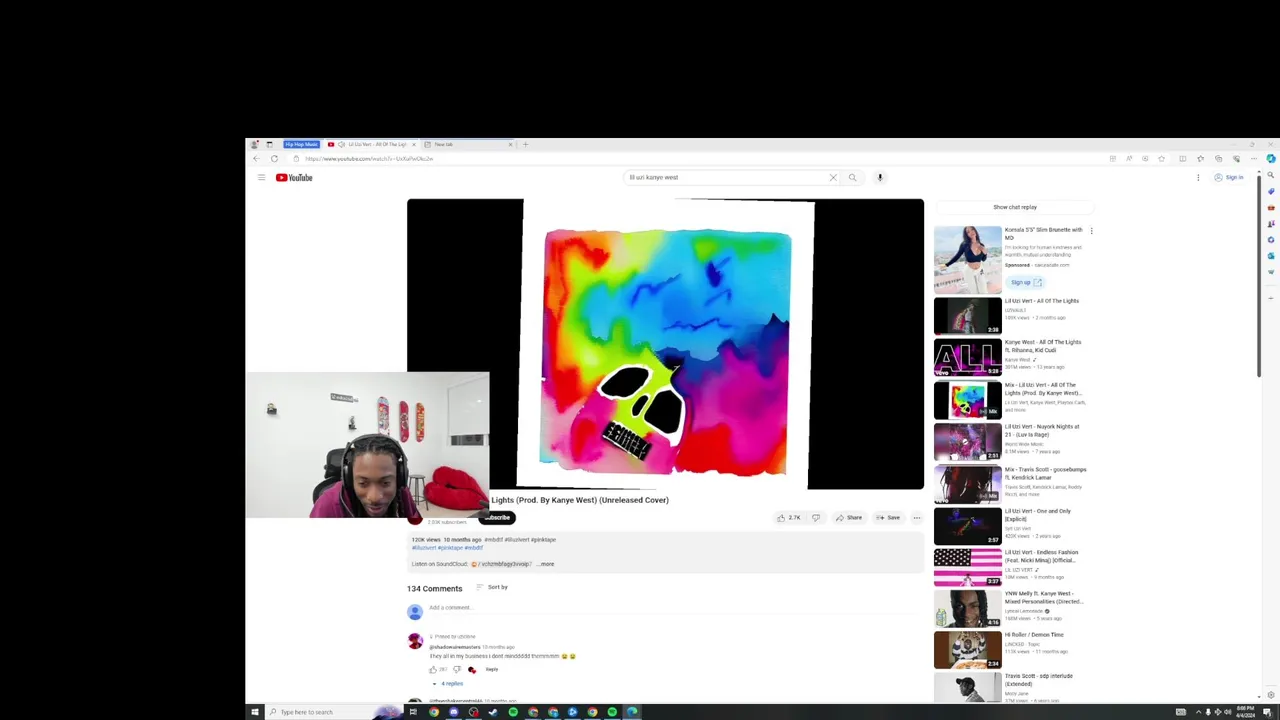Click the taskbar 'Type here to search' box
The height and width of the screenshot is (720, 1280).
pyautogui.click(x=335, y=712)
